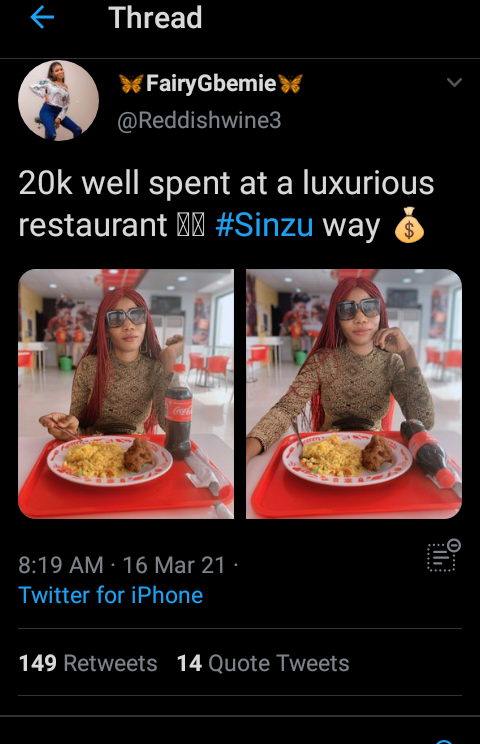Screen dimensions: 480x744
Task: Open FairyGbemie's round profile picture
Action: point(58,101)
